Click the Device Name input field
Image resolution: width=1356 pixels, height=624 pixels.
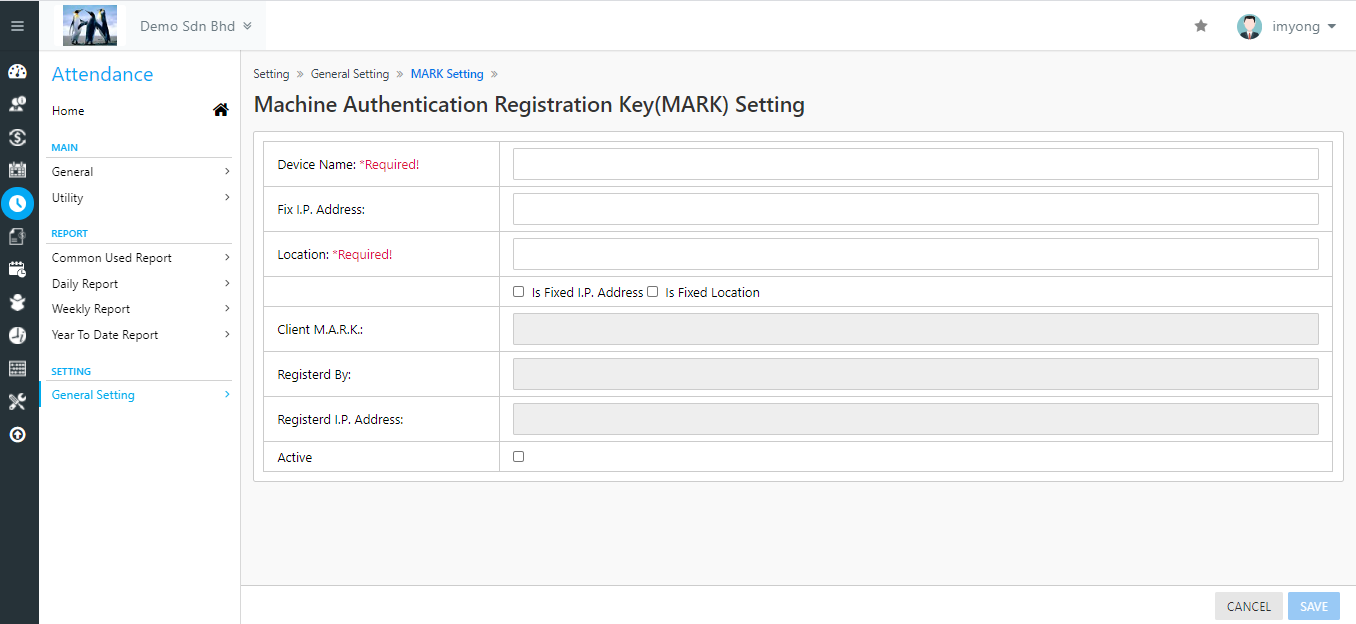tap(915, 164)
